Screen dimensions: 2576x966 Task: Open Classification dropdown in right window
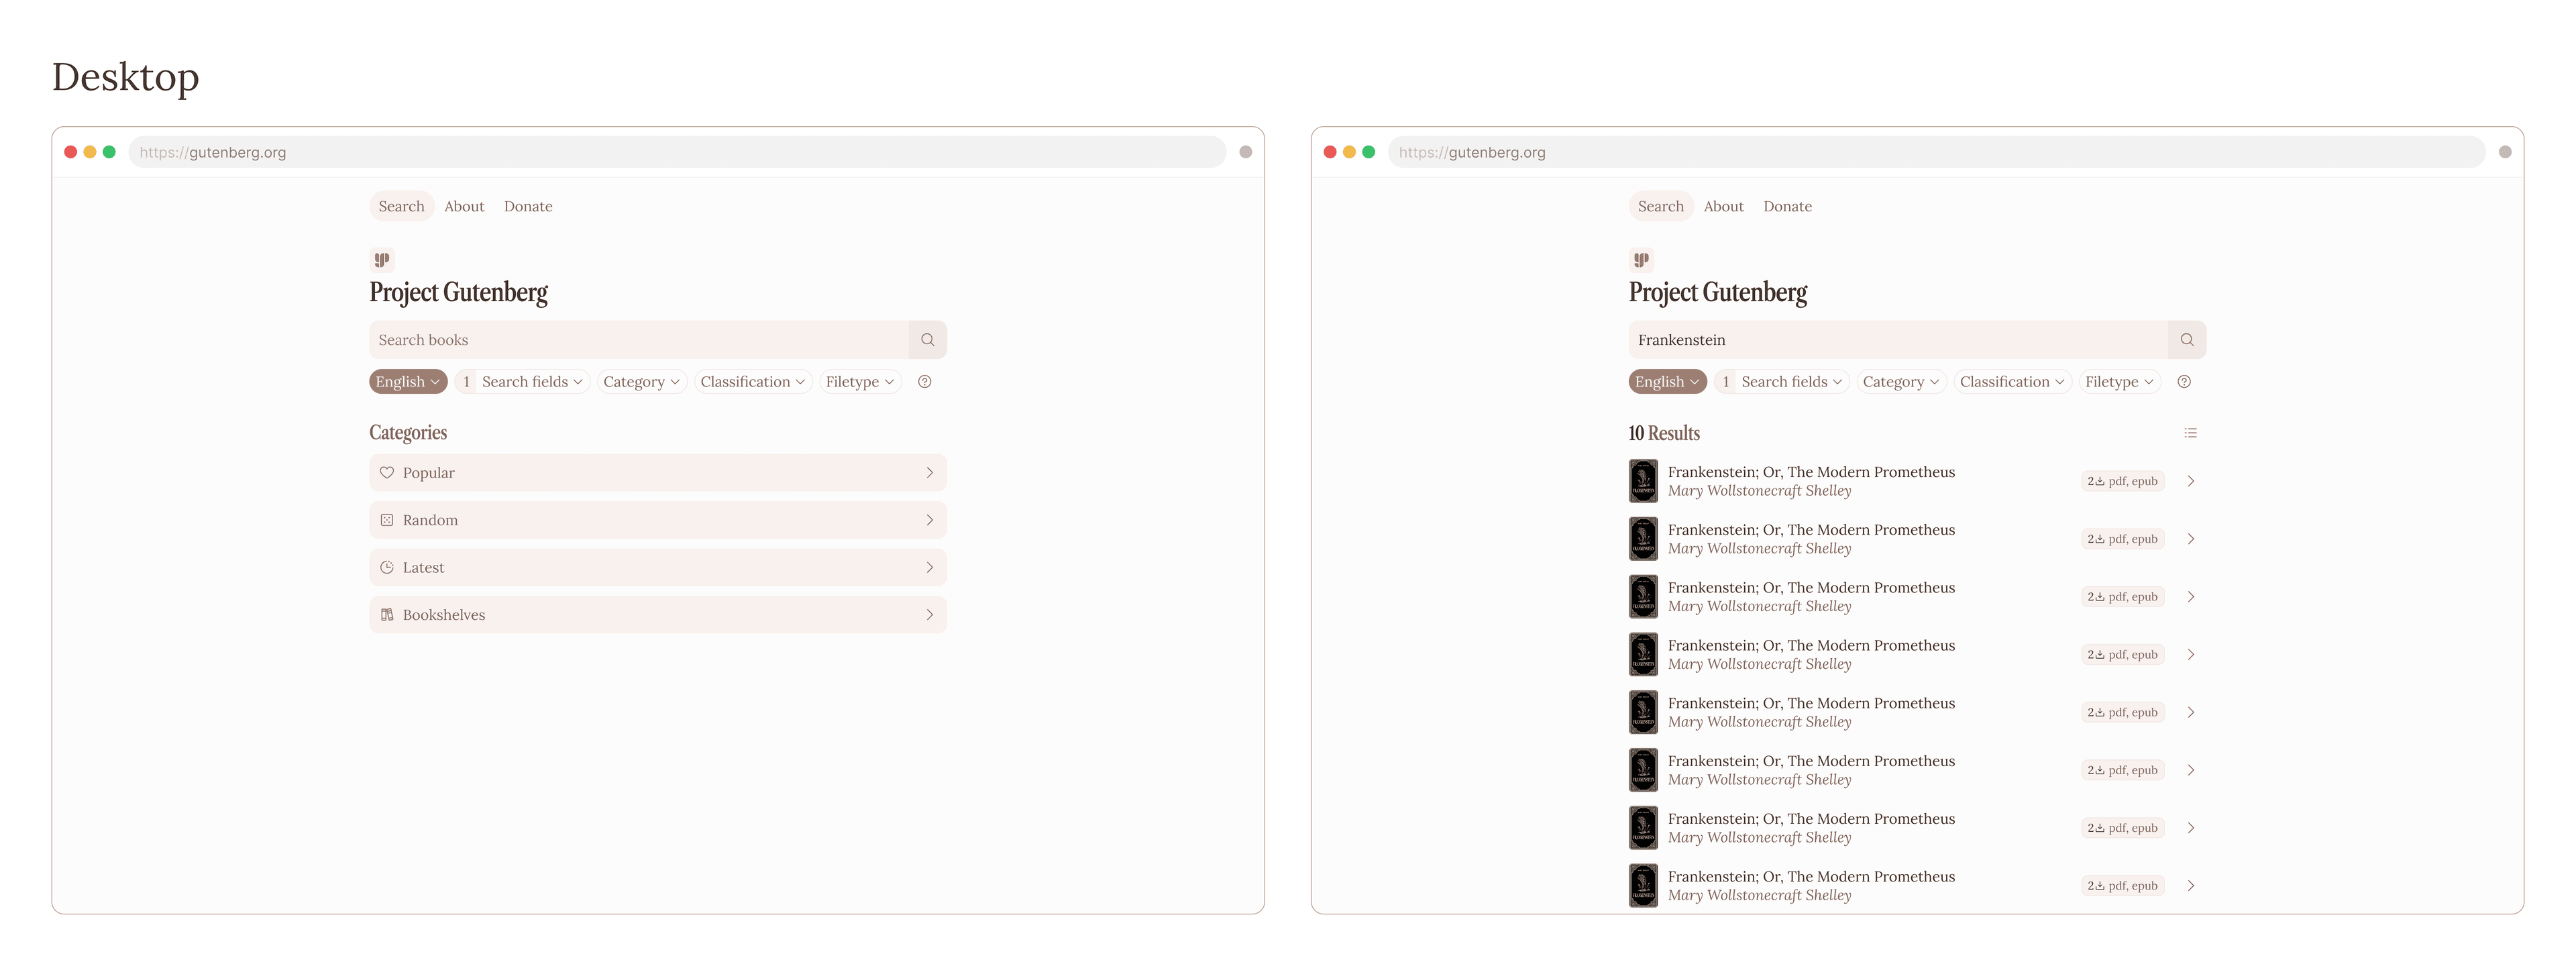coord(2012,382)
